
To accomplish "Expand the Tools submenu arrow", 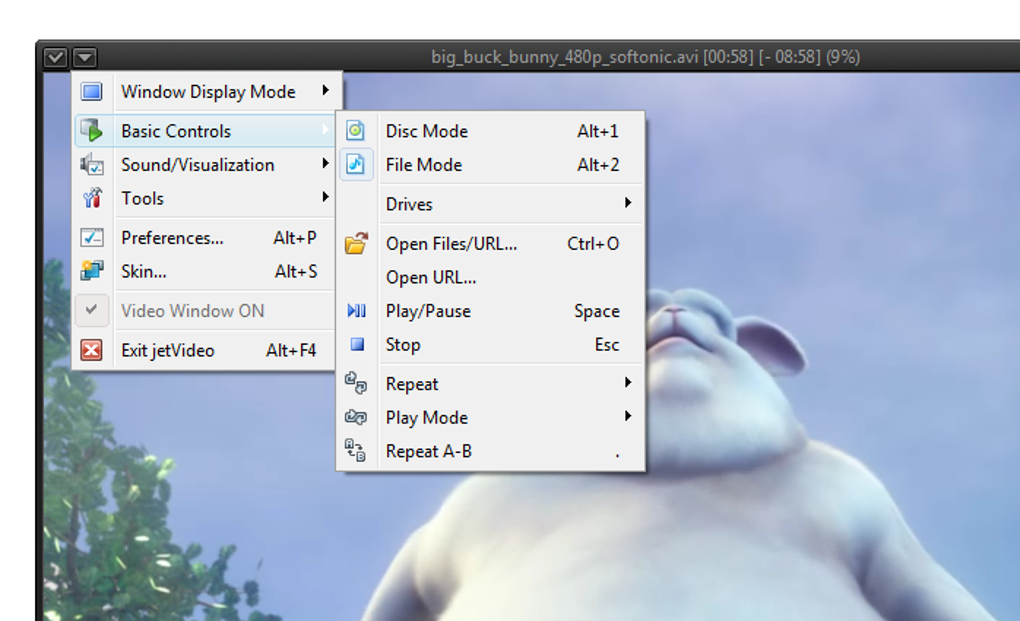I will (325, 196).
